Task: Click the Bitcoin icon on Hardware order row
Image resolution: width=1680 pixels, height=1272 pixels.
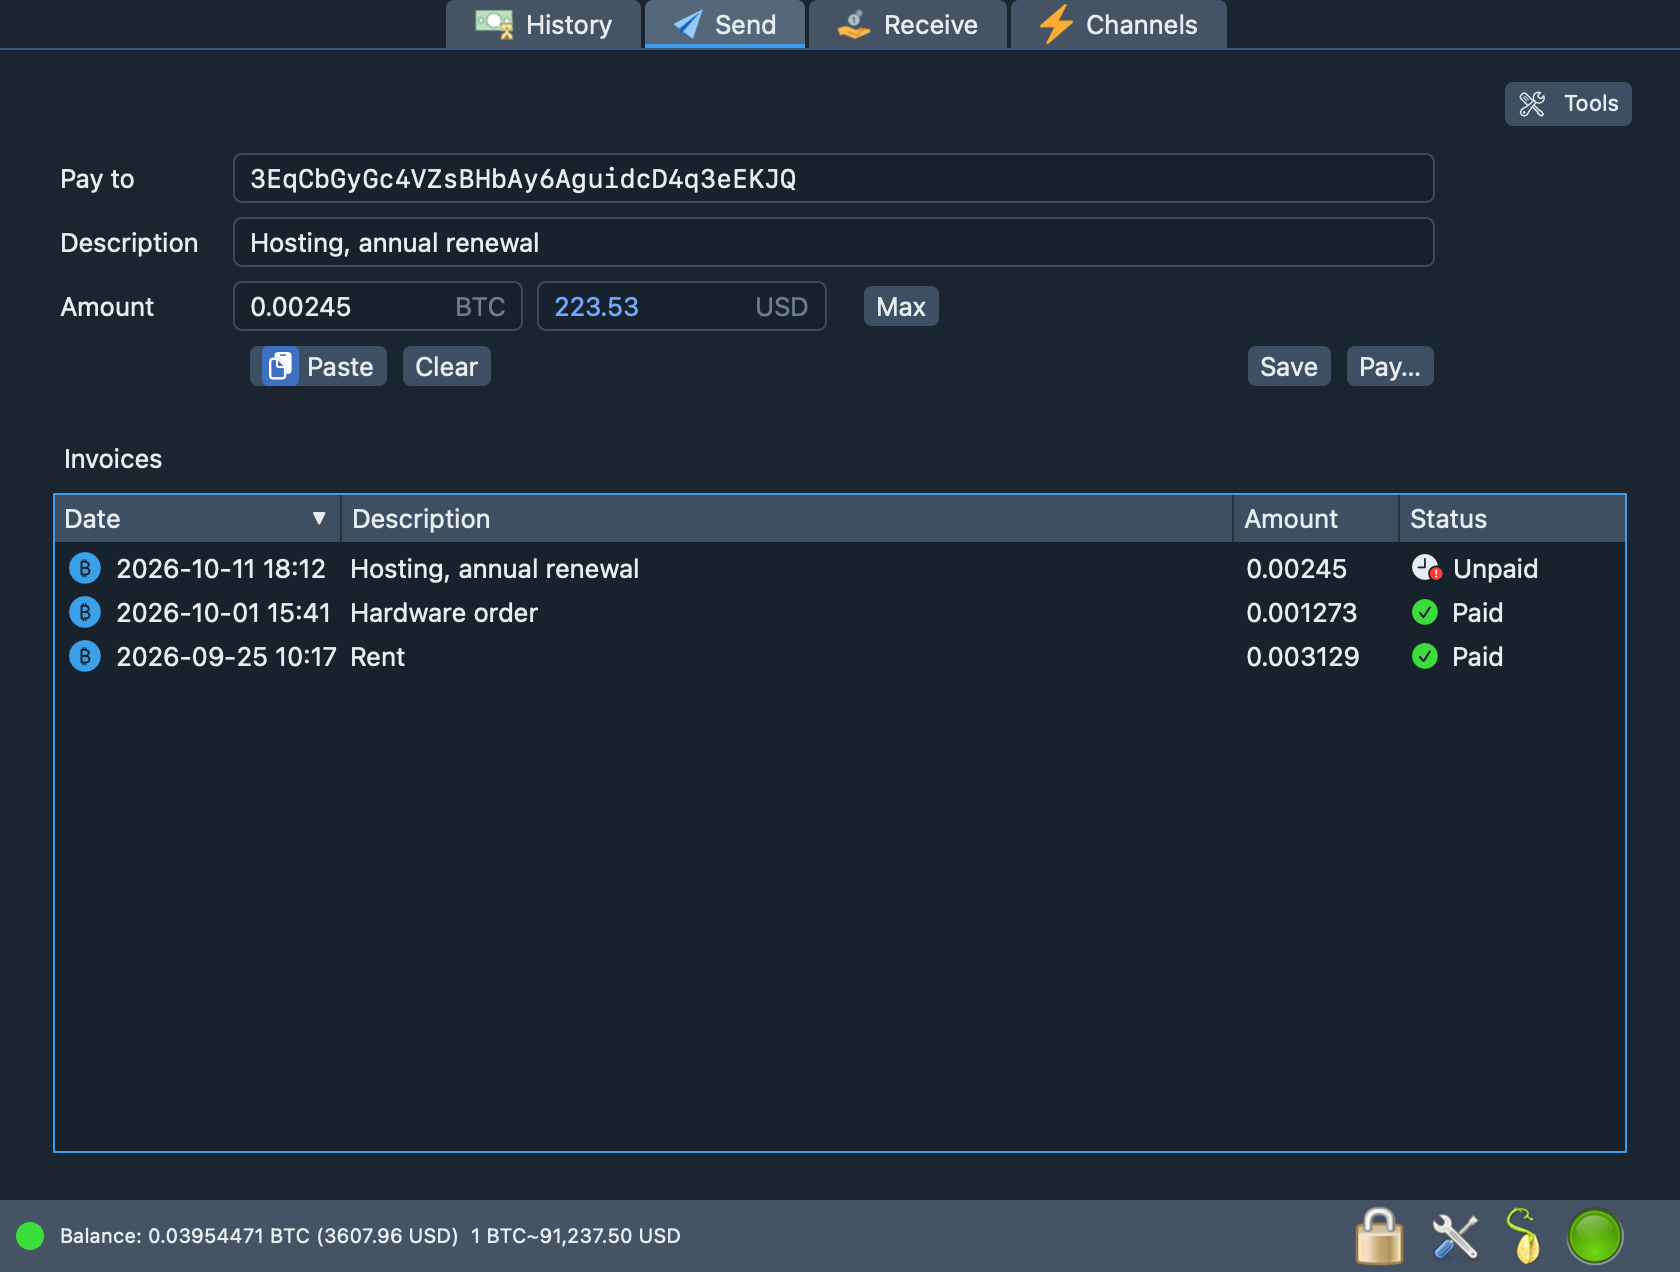Action: pyautogui.click(x=85, y=612)
